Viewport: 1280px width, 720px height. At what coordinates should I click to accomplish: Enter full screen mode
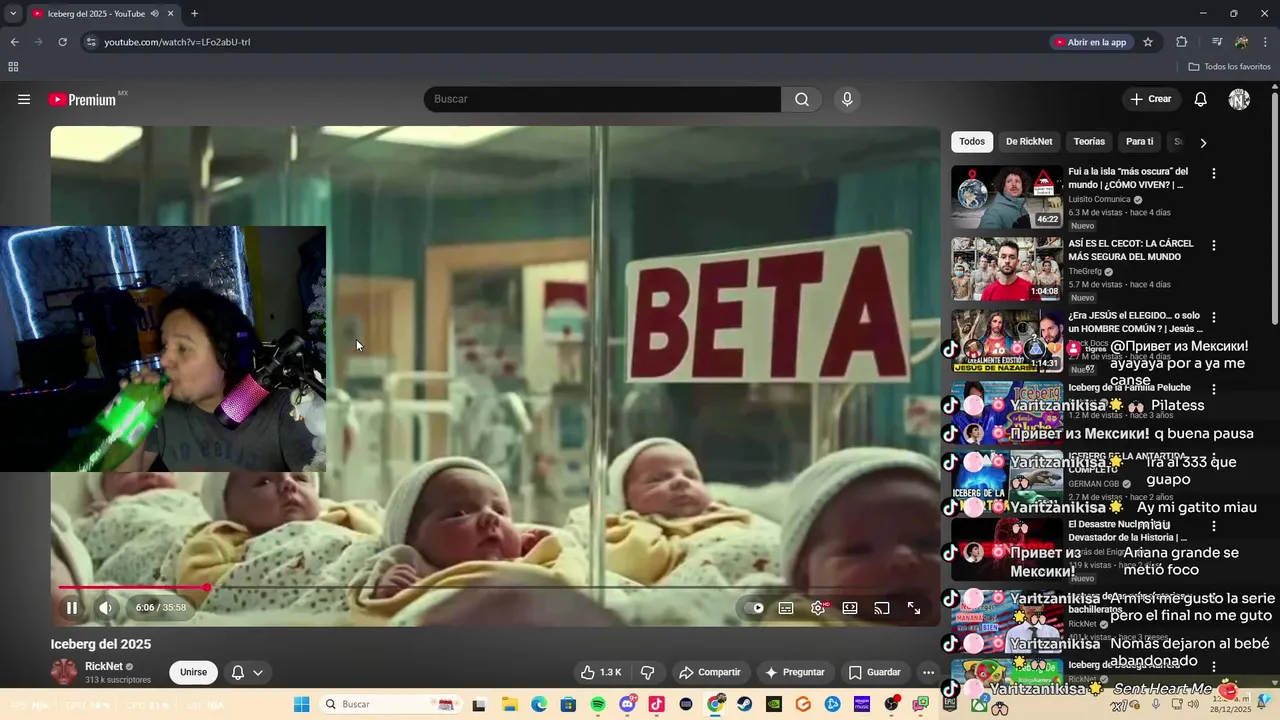pos(914,608)
